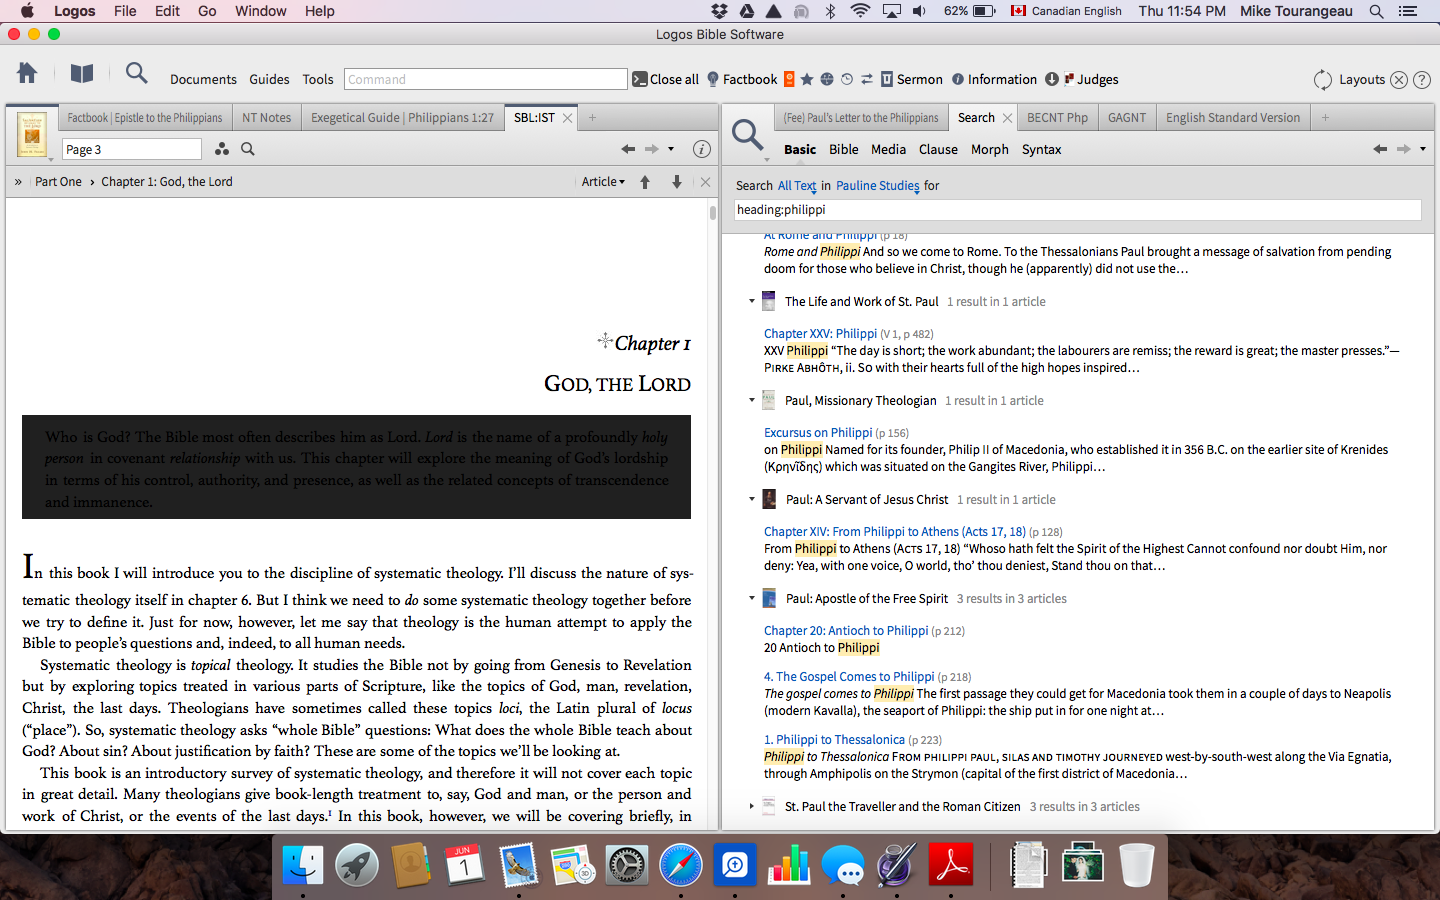
Task: Click the Close all command shortcut
Action: click(666, 79)
